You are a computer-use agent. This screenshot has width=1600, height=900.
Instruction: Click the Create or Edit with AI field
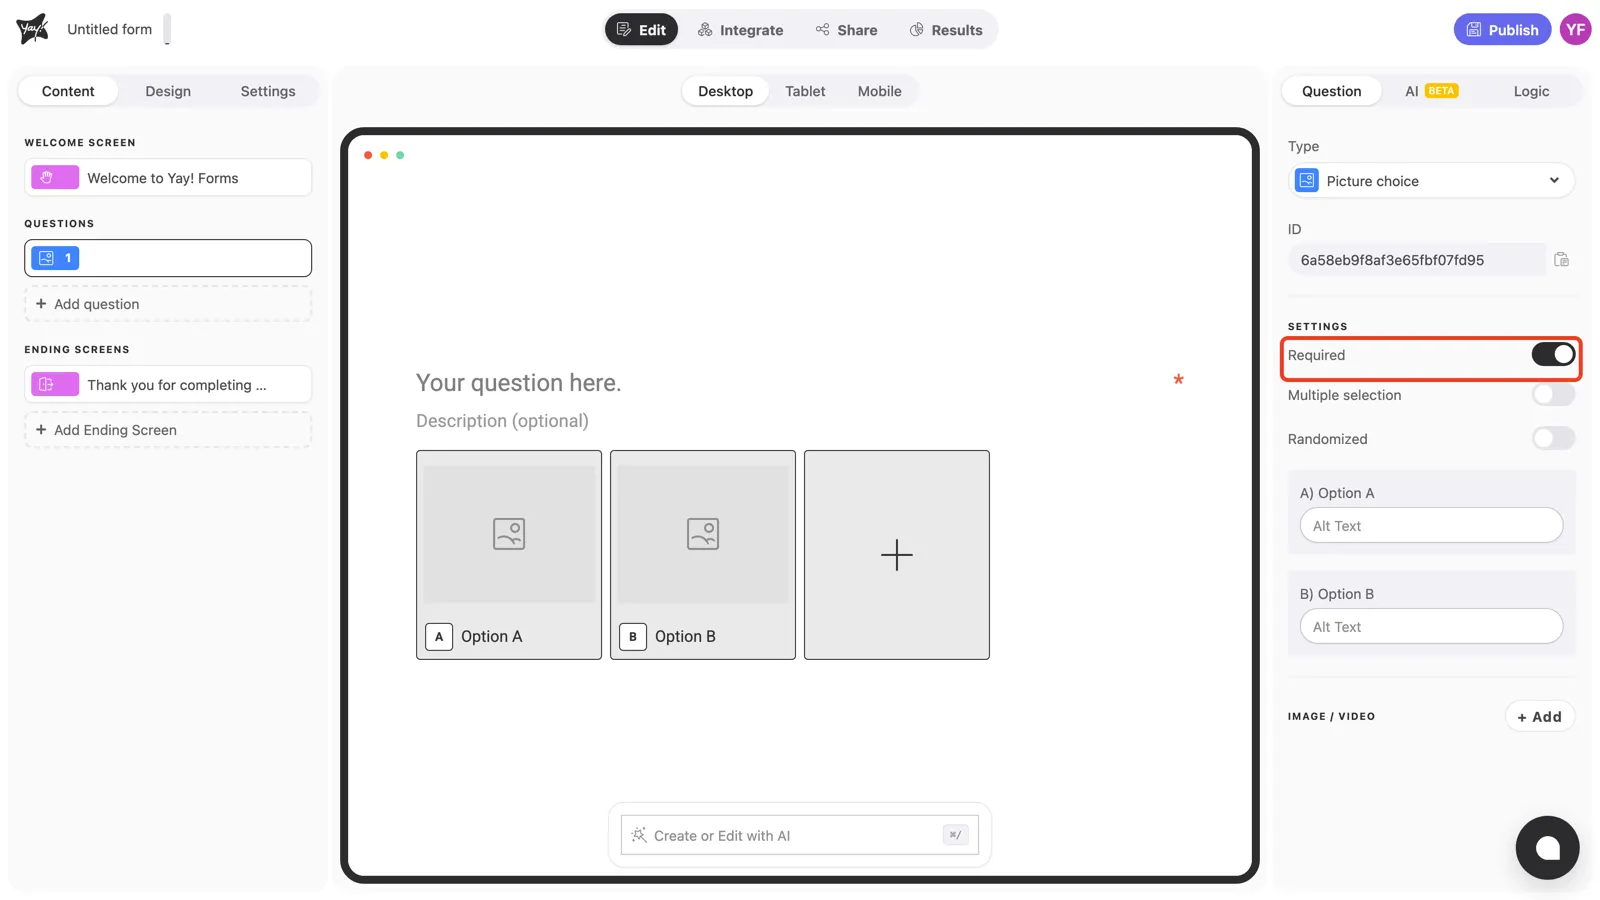(x=799, y=835)
